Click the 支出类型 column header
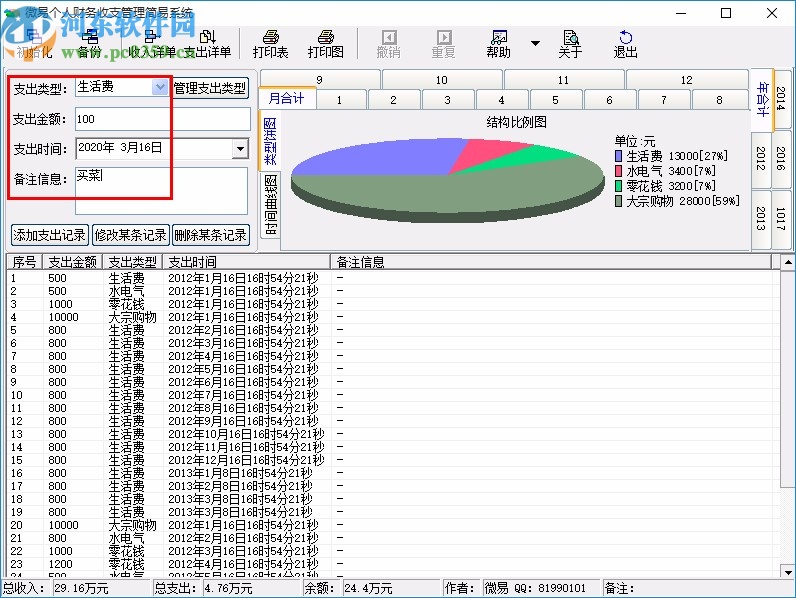Image resolution: width=796 pixels, height=598 pixels. (x=132, y=262)
